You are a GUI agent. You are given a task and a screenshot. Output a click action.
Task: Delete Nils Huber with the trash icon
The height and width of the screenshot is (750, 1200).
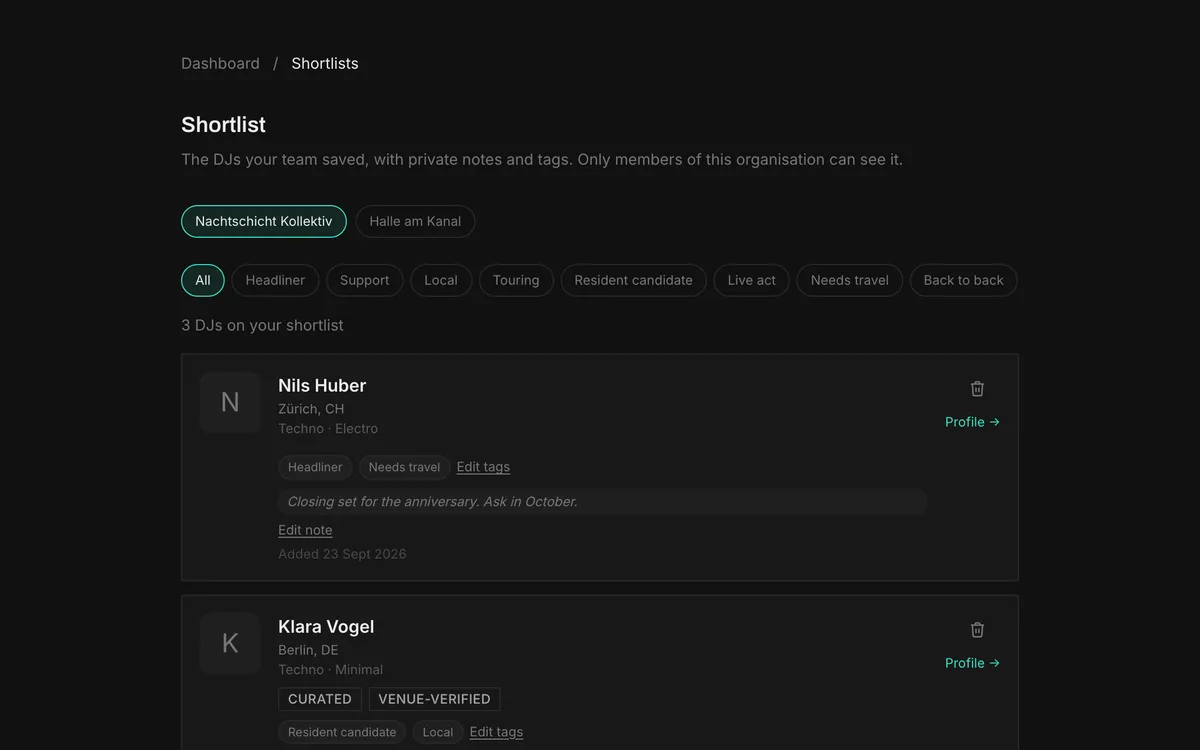coord(977,389)
